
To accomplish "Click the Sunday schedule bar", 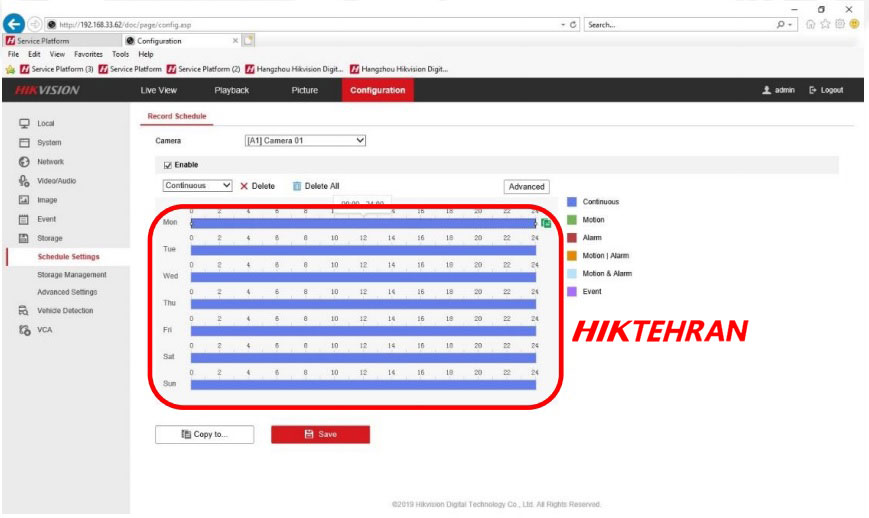I will 363,385.
